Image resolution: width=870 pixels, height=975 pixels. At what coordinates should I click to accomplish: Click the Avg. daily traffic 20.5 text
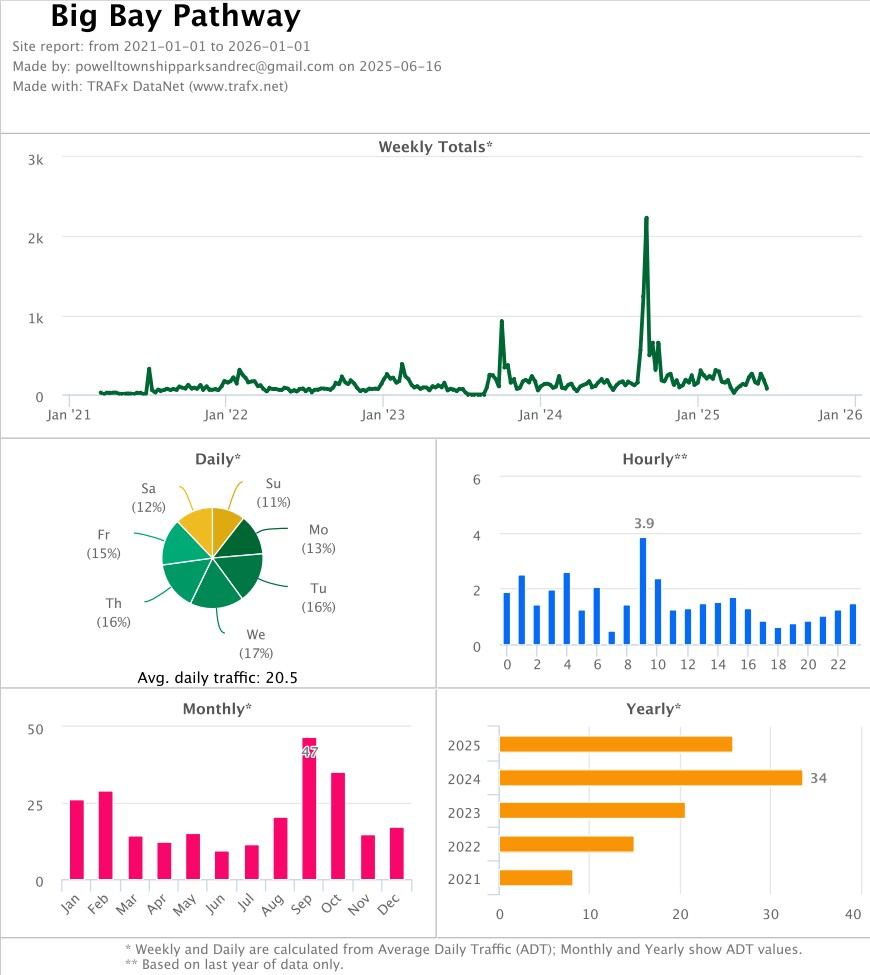[x=217, y=678]
